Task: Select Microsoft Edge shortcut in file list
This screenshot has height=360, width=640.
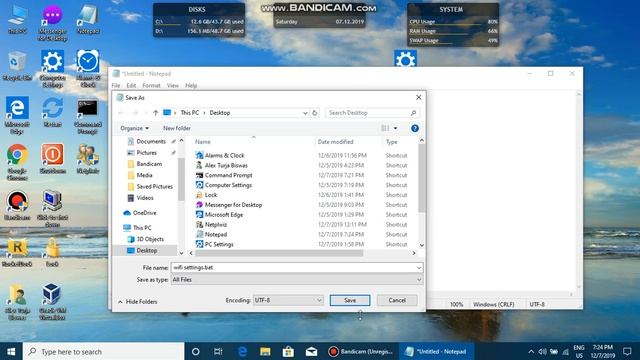Action: point(224,215)
